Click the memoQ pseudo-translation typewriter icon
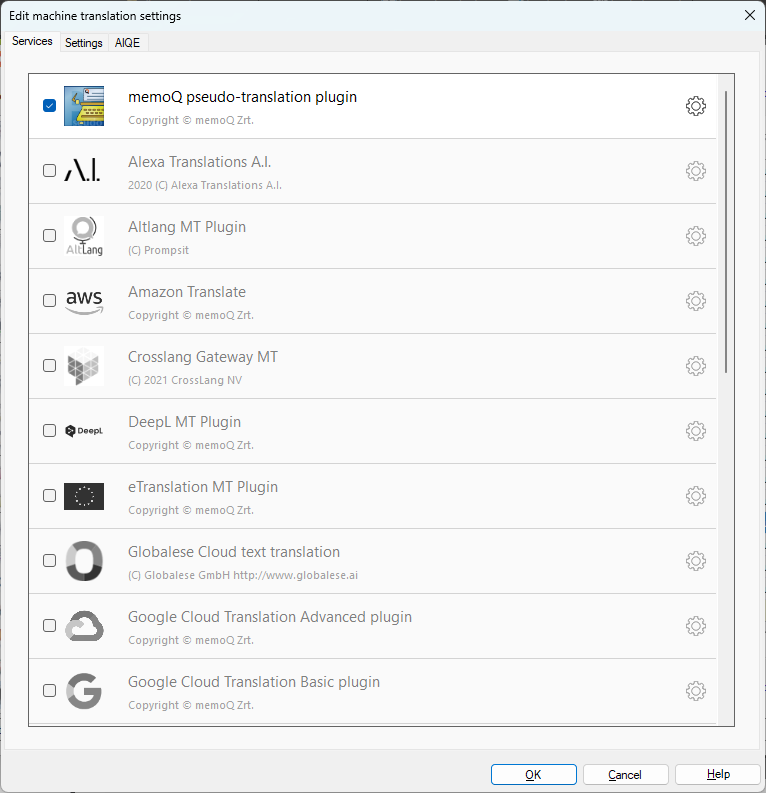This screenshot has height=793, width=766. coord(84,106)
